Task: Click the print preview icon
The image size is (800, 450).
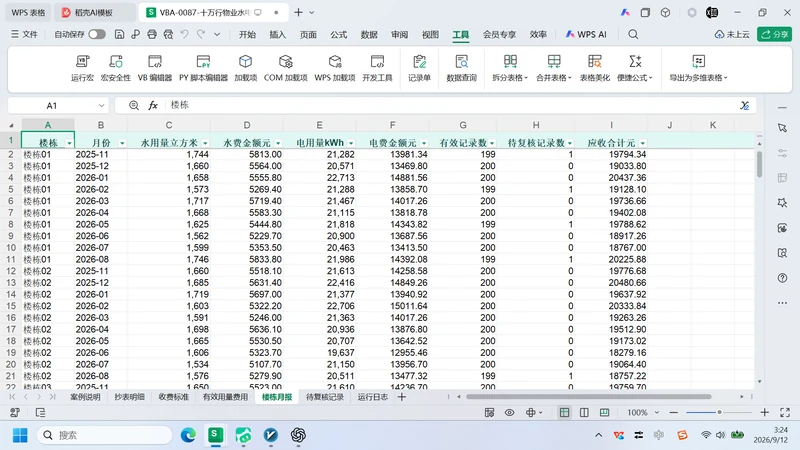Action: click(x=168, y=34)
